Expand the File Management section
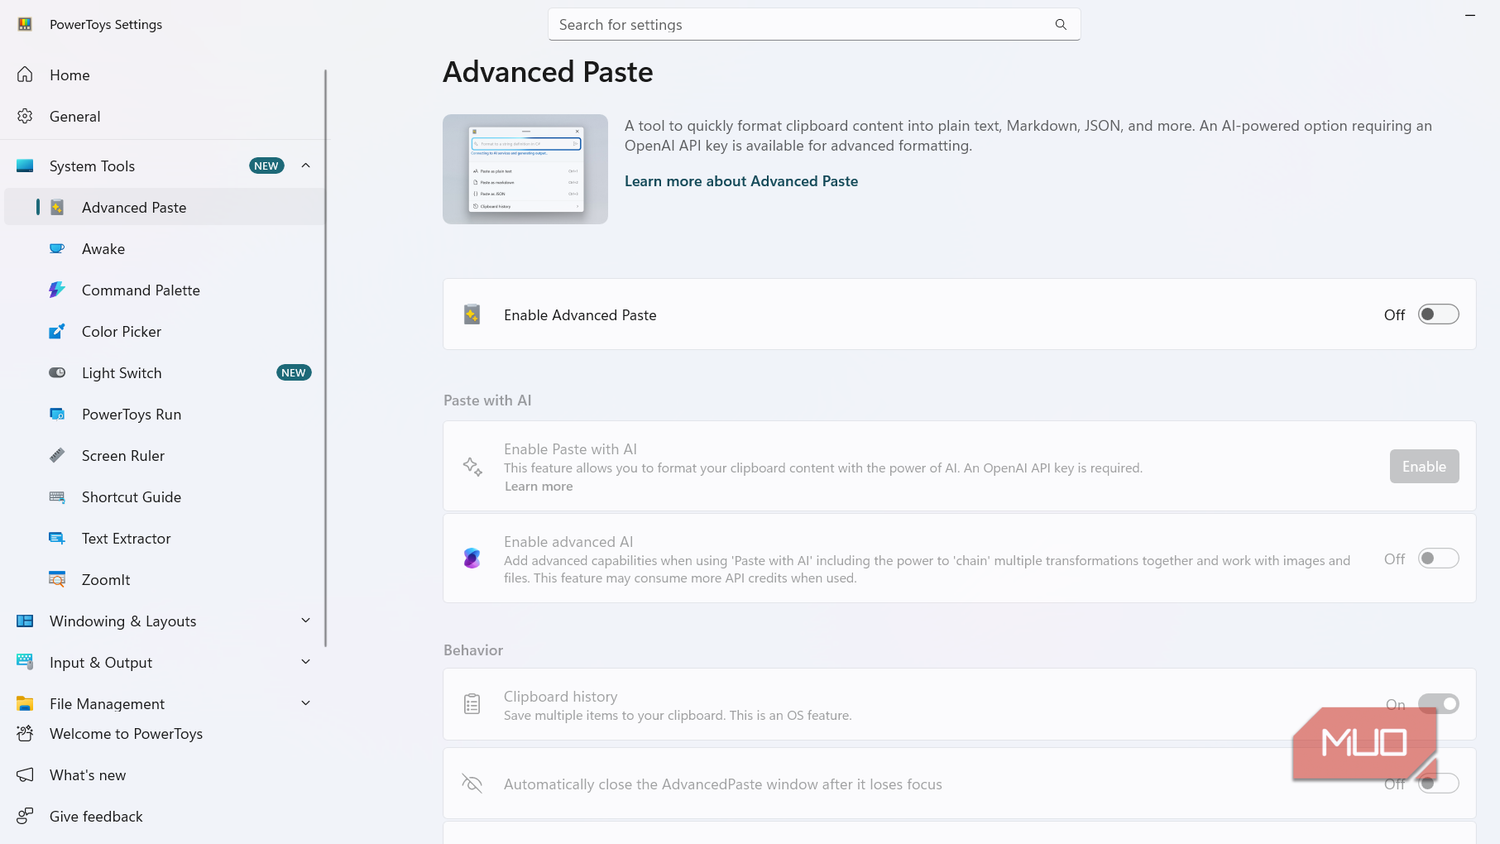 click(x=306, y=703)
